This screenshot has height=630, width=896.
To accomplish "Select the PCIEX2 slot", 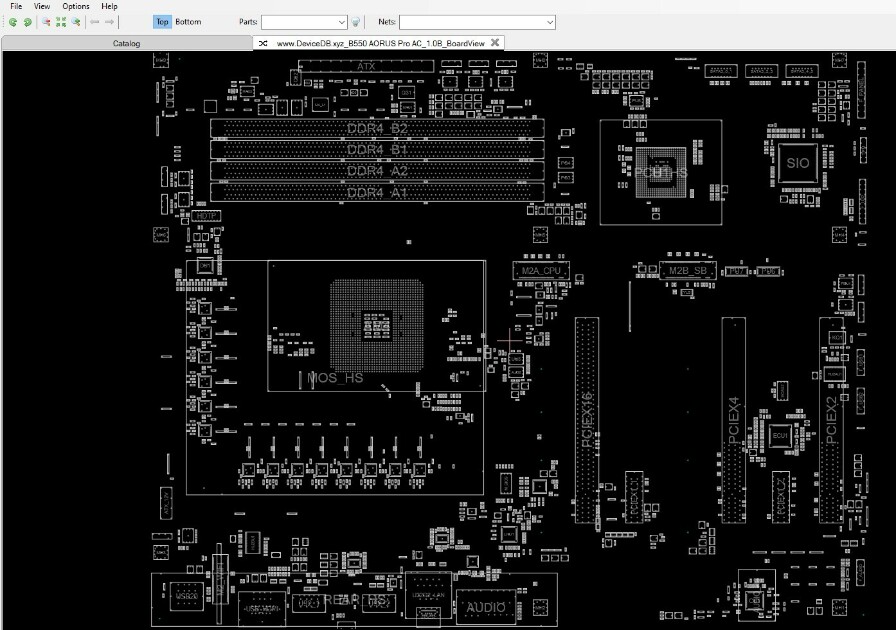I will pyautogui.click(x=831, y=420).
